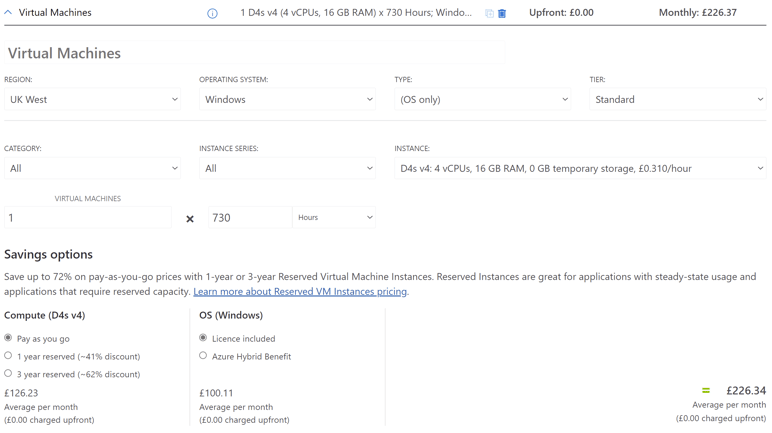This screenshot has height=433, width=772.
Task: Open the Operating System dropdown
Action: pyautogui.click(x=288, y=100)
